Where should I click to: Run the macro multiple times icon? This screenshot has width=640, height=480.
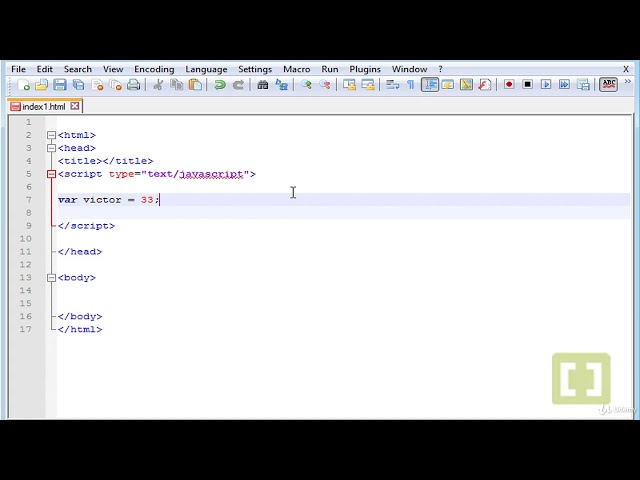[564, 84]
